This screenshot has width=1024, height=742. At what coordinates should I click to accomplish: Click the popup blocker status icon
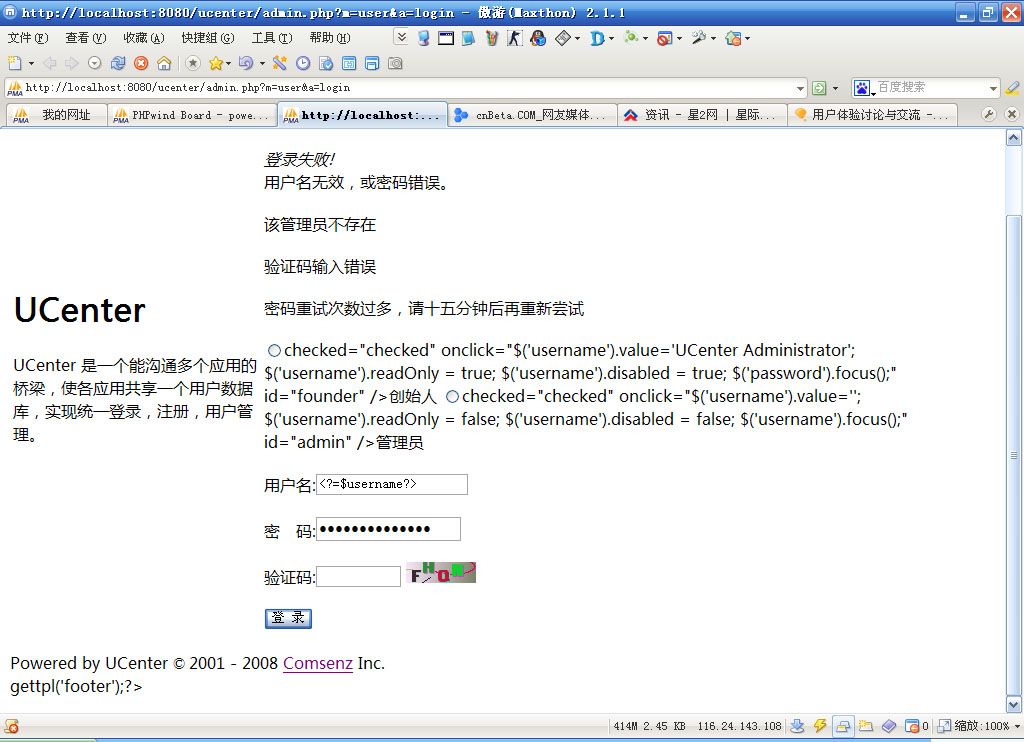point(912,726)
